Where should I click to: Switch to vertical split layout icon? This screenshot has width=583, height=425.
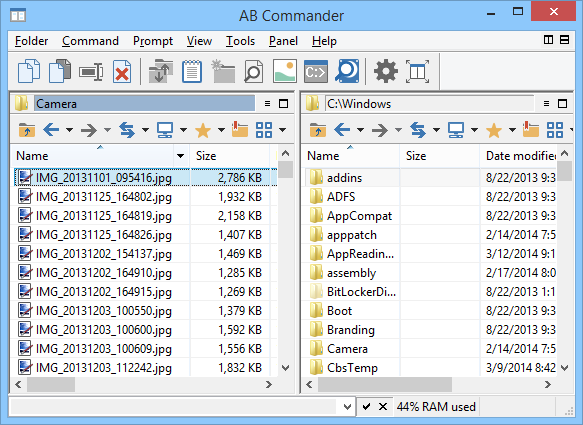point(548,39)
